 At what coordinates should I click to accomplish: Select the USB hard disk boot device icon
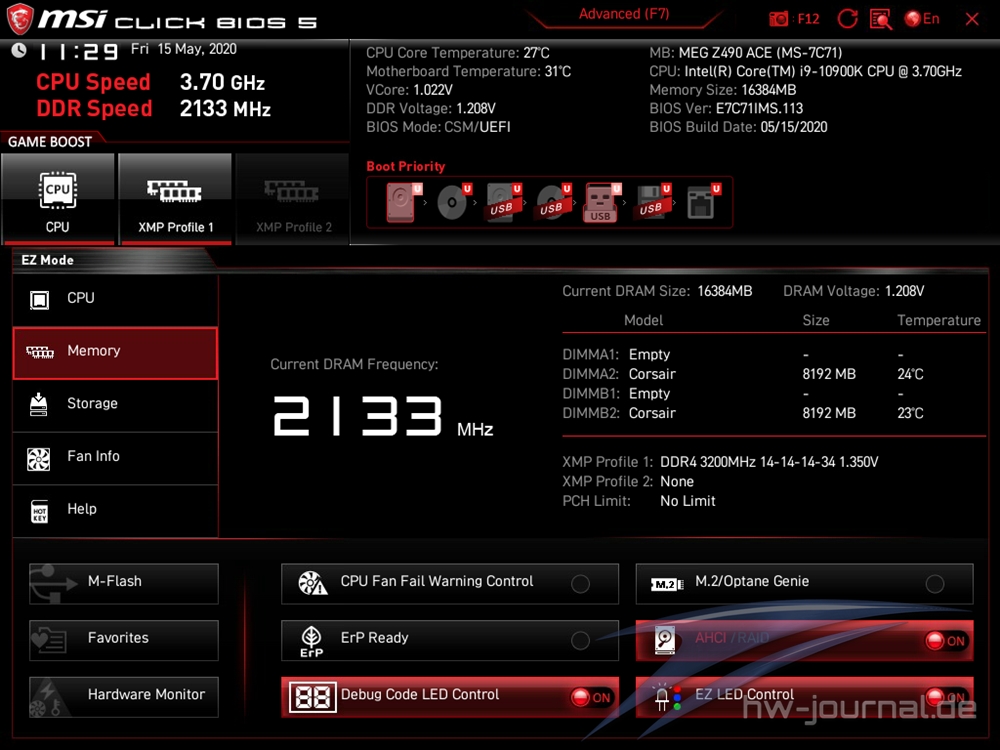(x=504, y=202)
